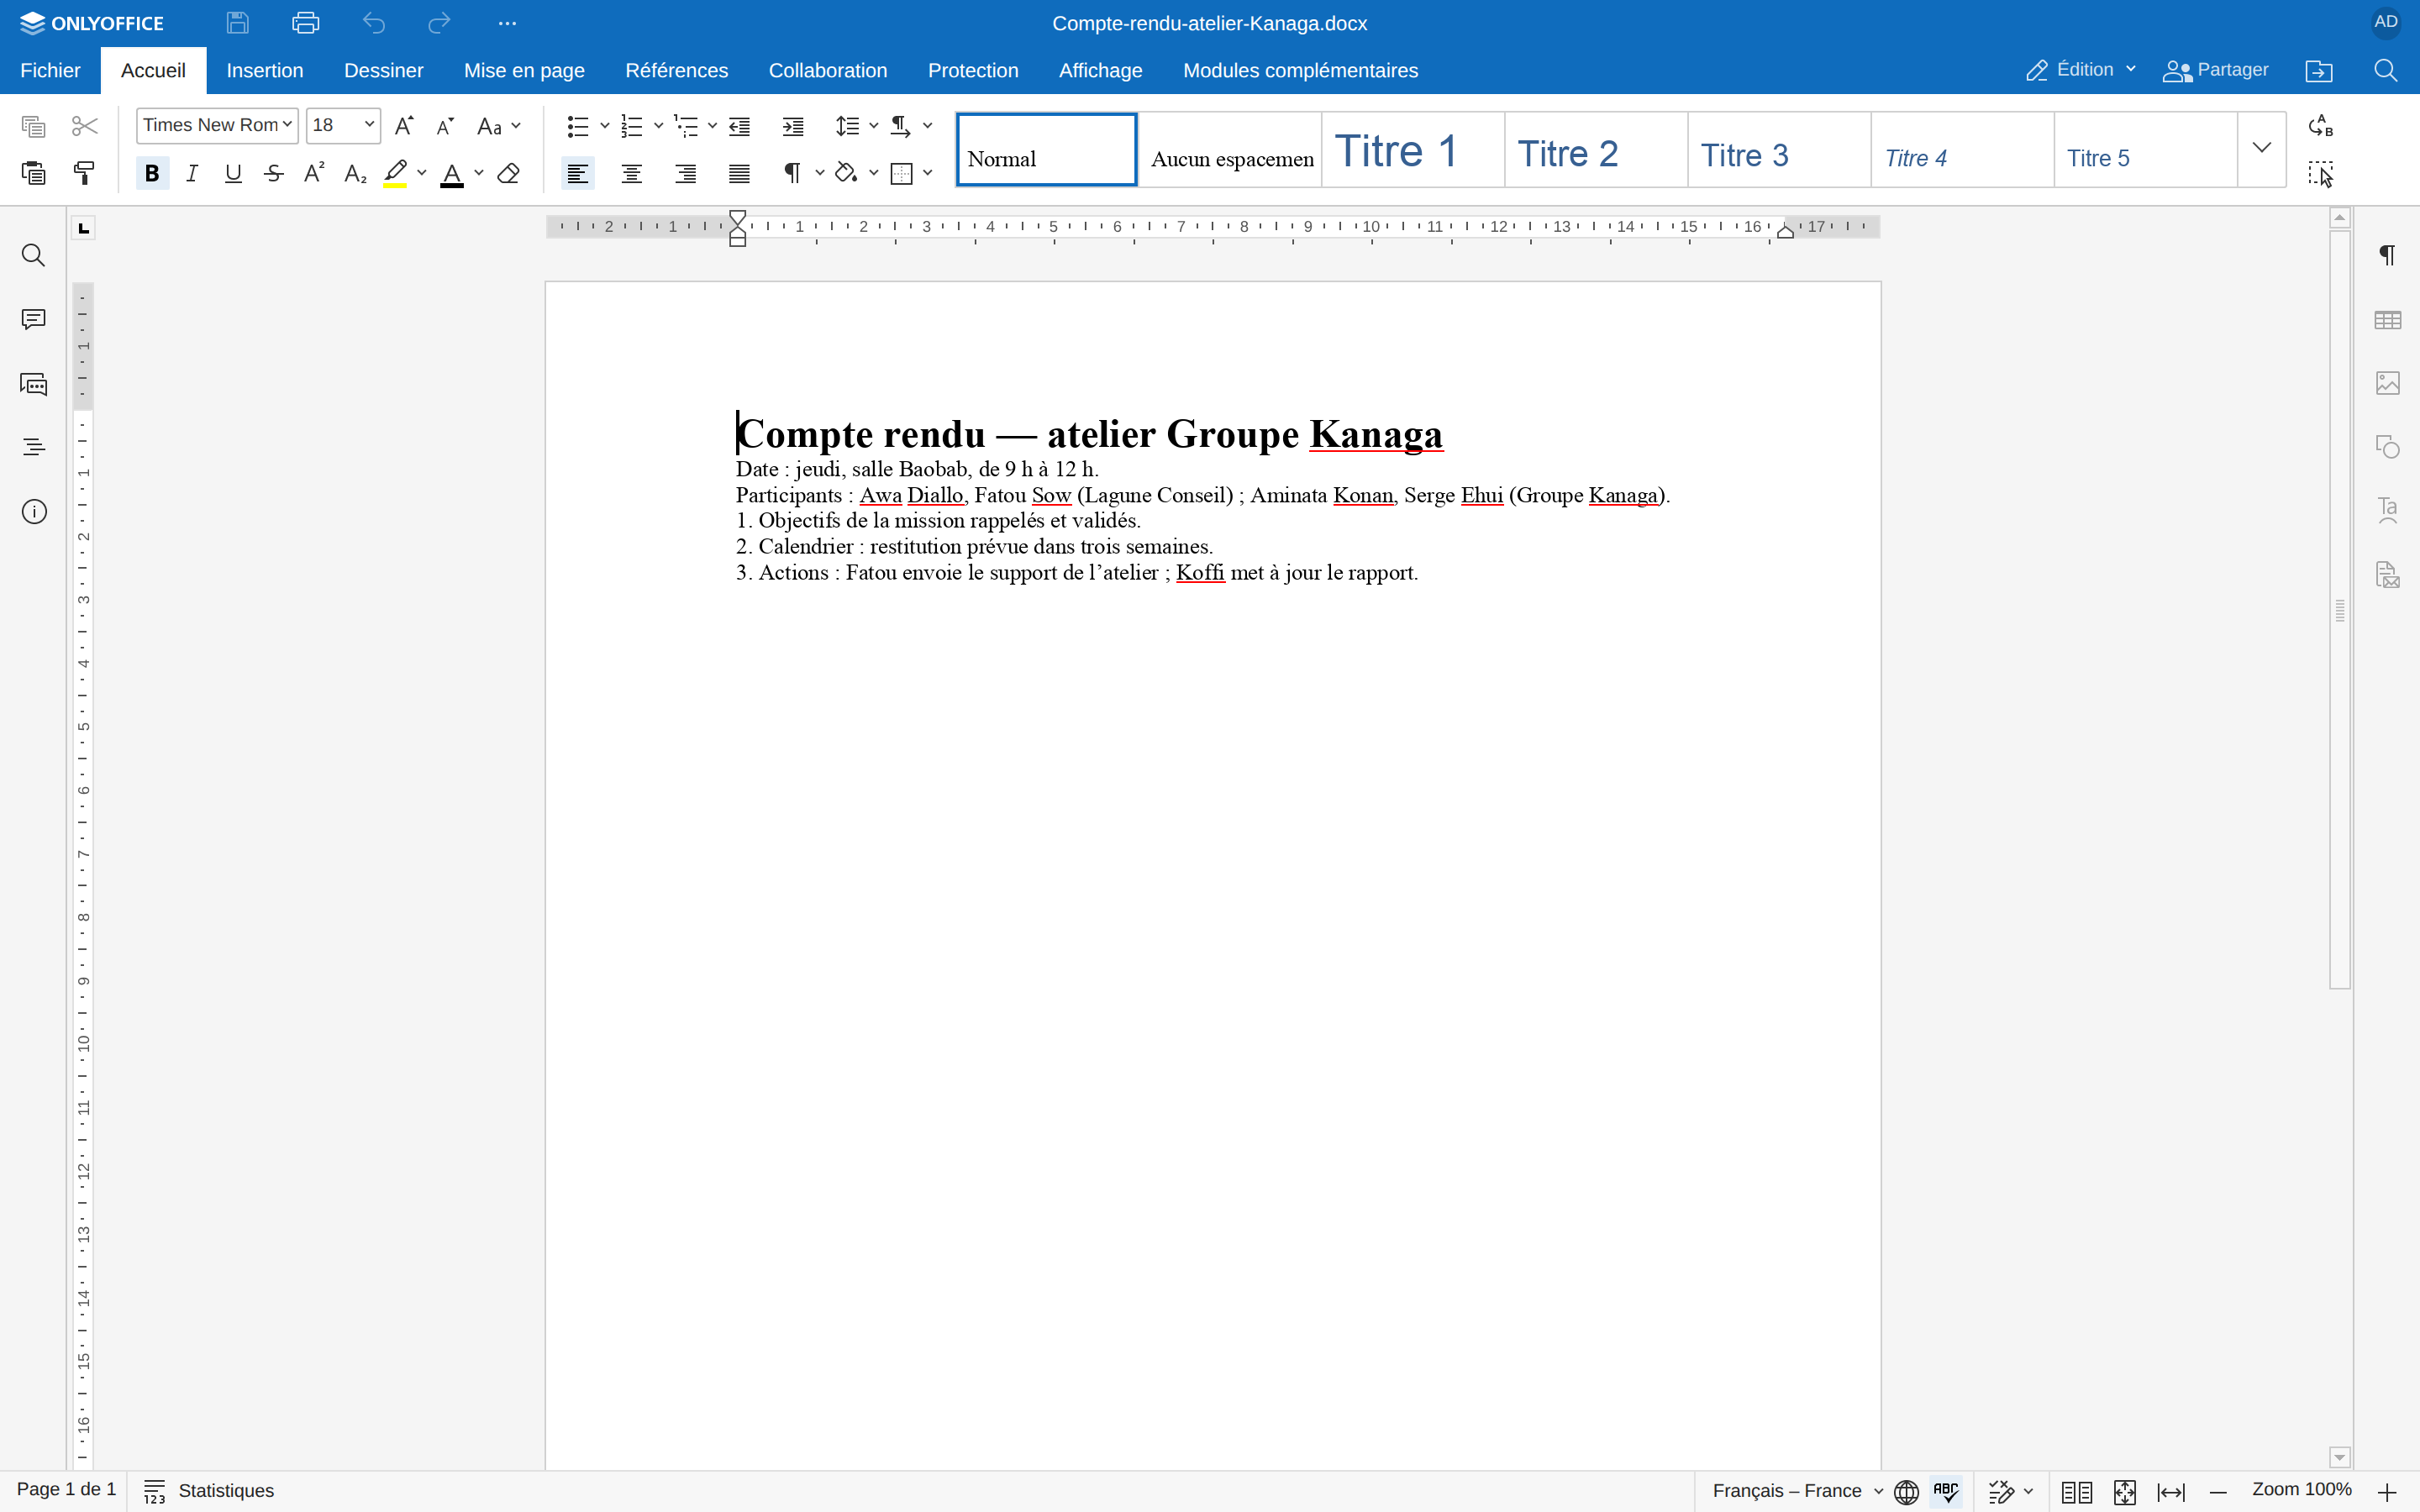Toggle strikethrough formatting
Image resolution: width=2420 pixels, height=1512 pixels.
274,174
